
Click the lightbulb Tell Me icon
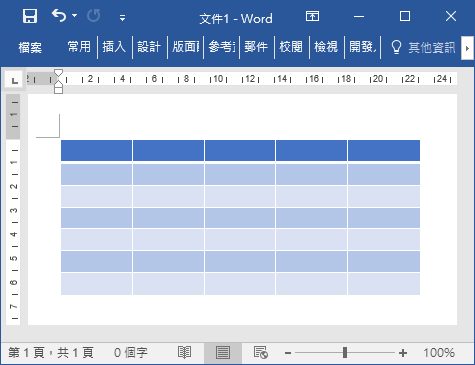click(x=396, y=47)
